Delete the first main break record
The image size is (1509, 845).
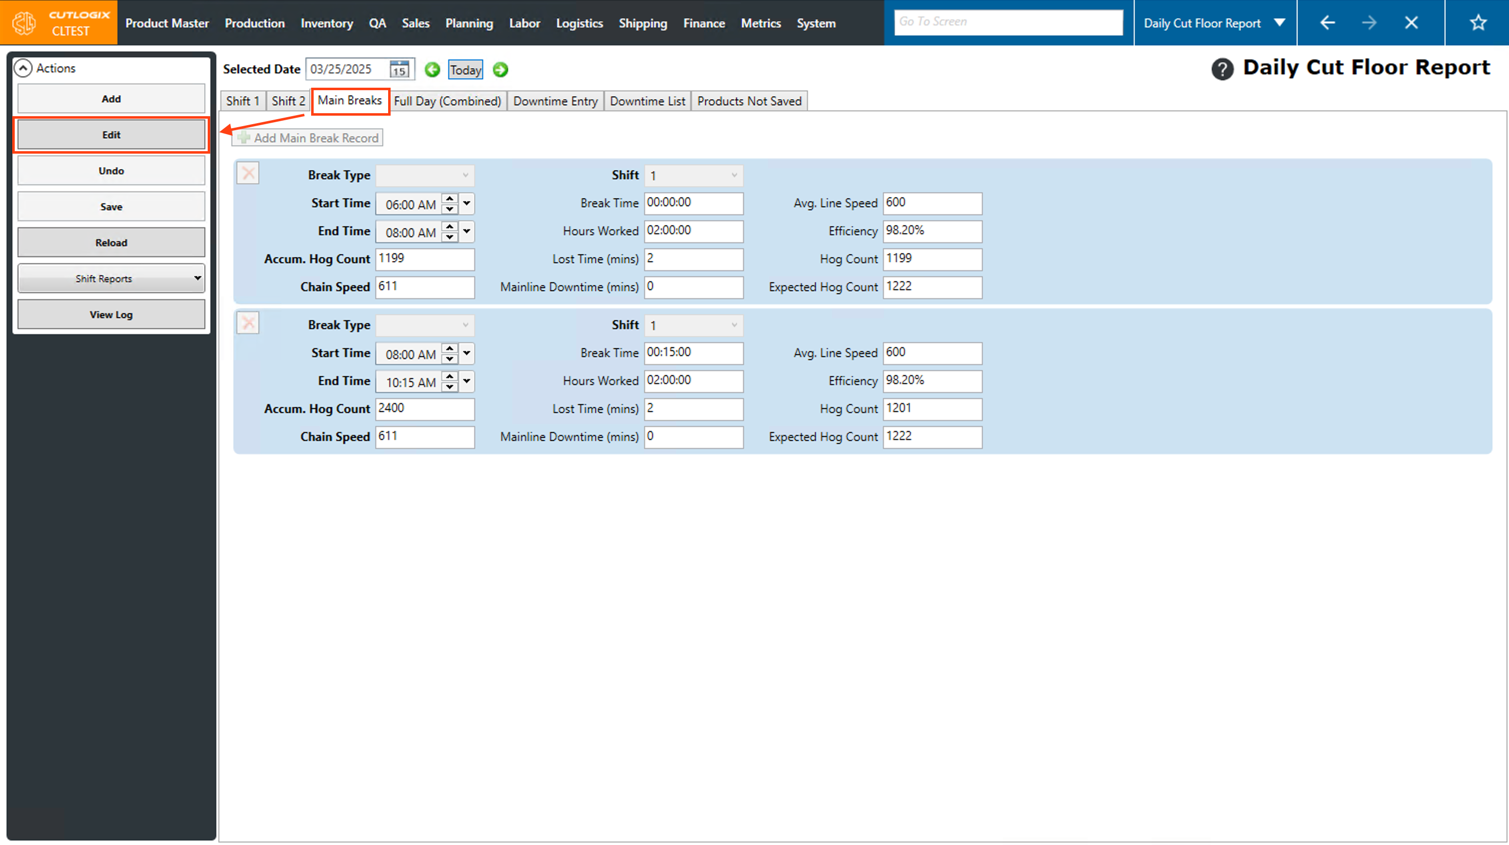click(x=248, y=174)
